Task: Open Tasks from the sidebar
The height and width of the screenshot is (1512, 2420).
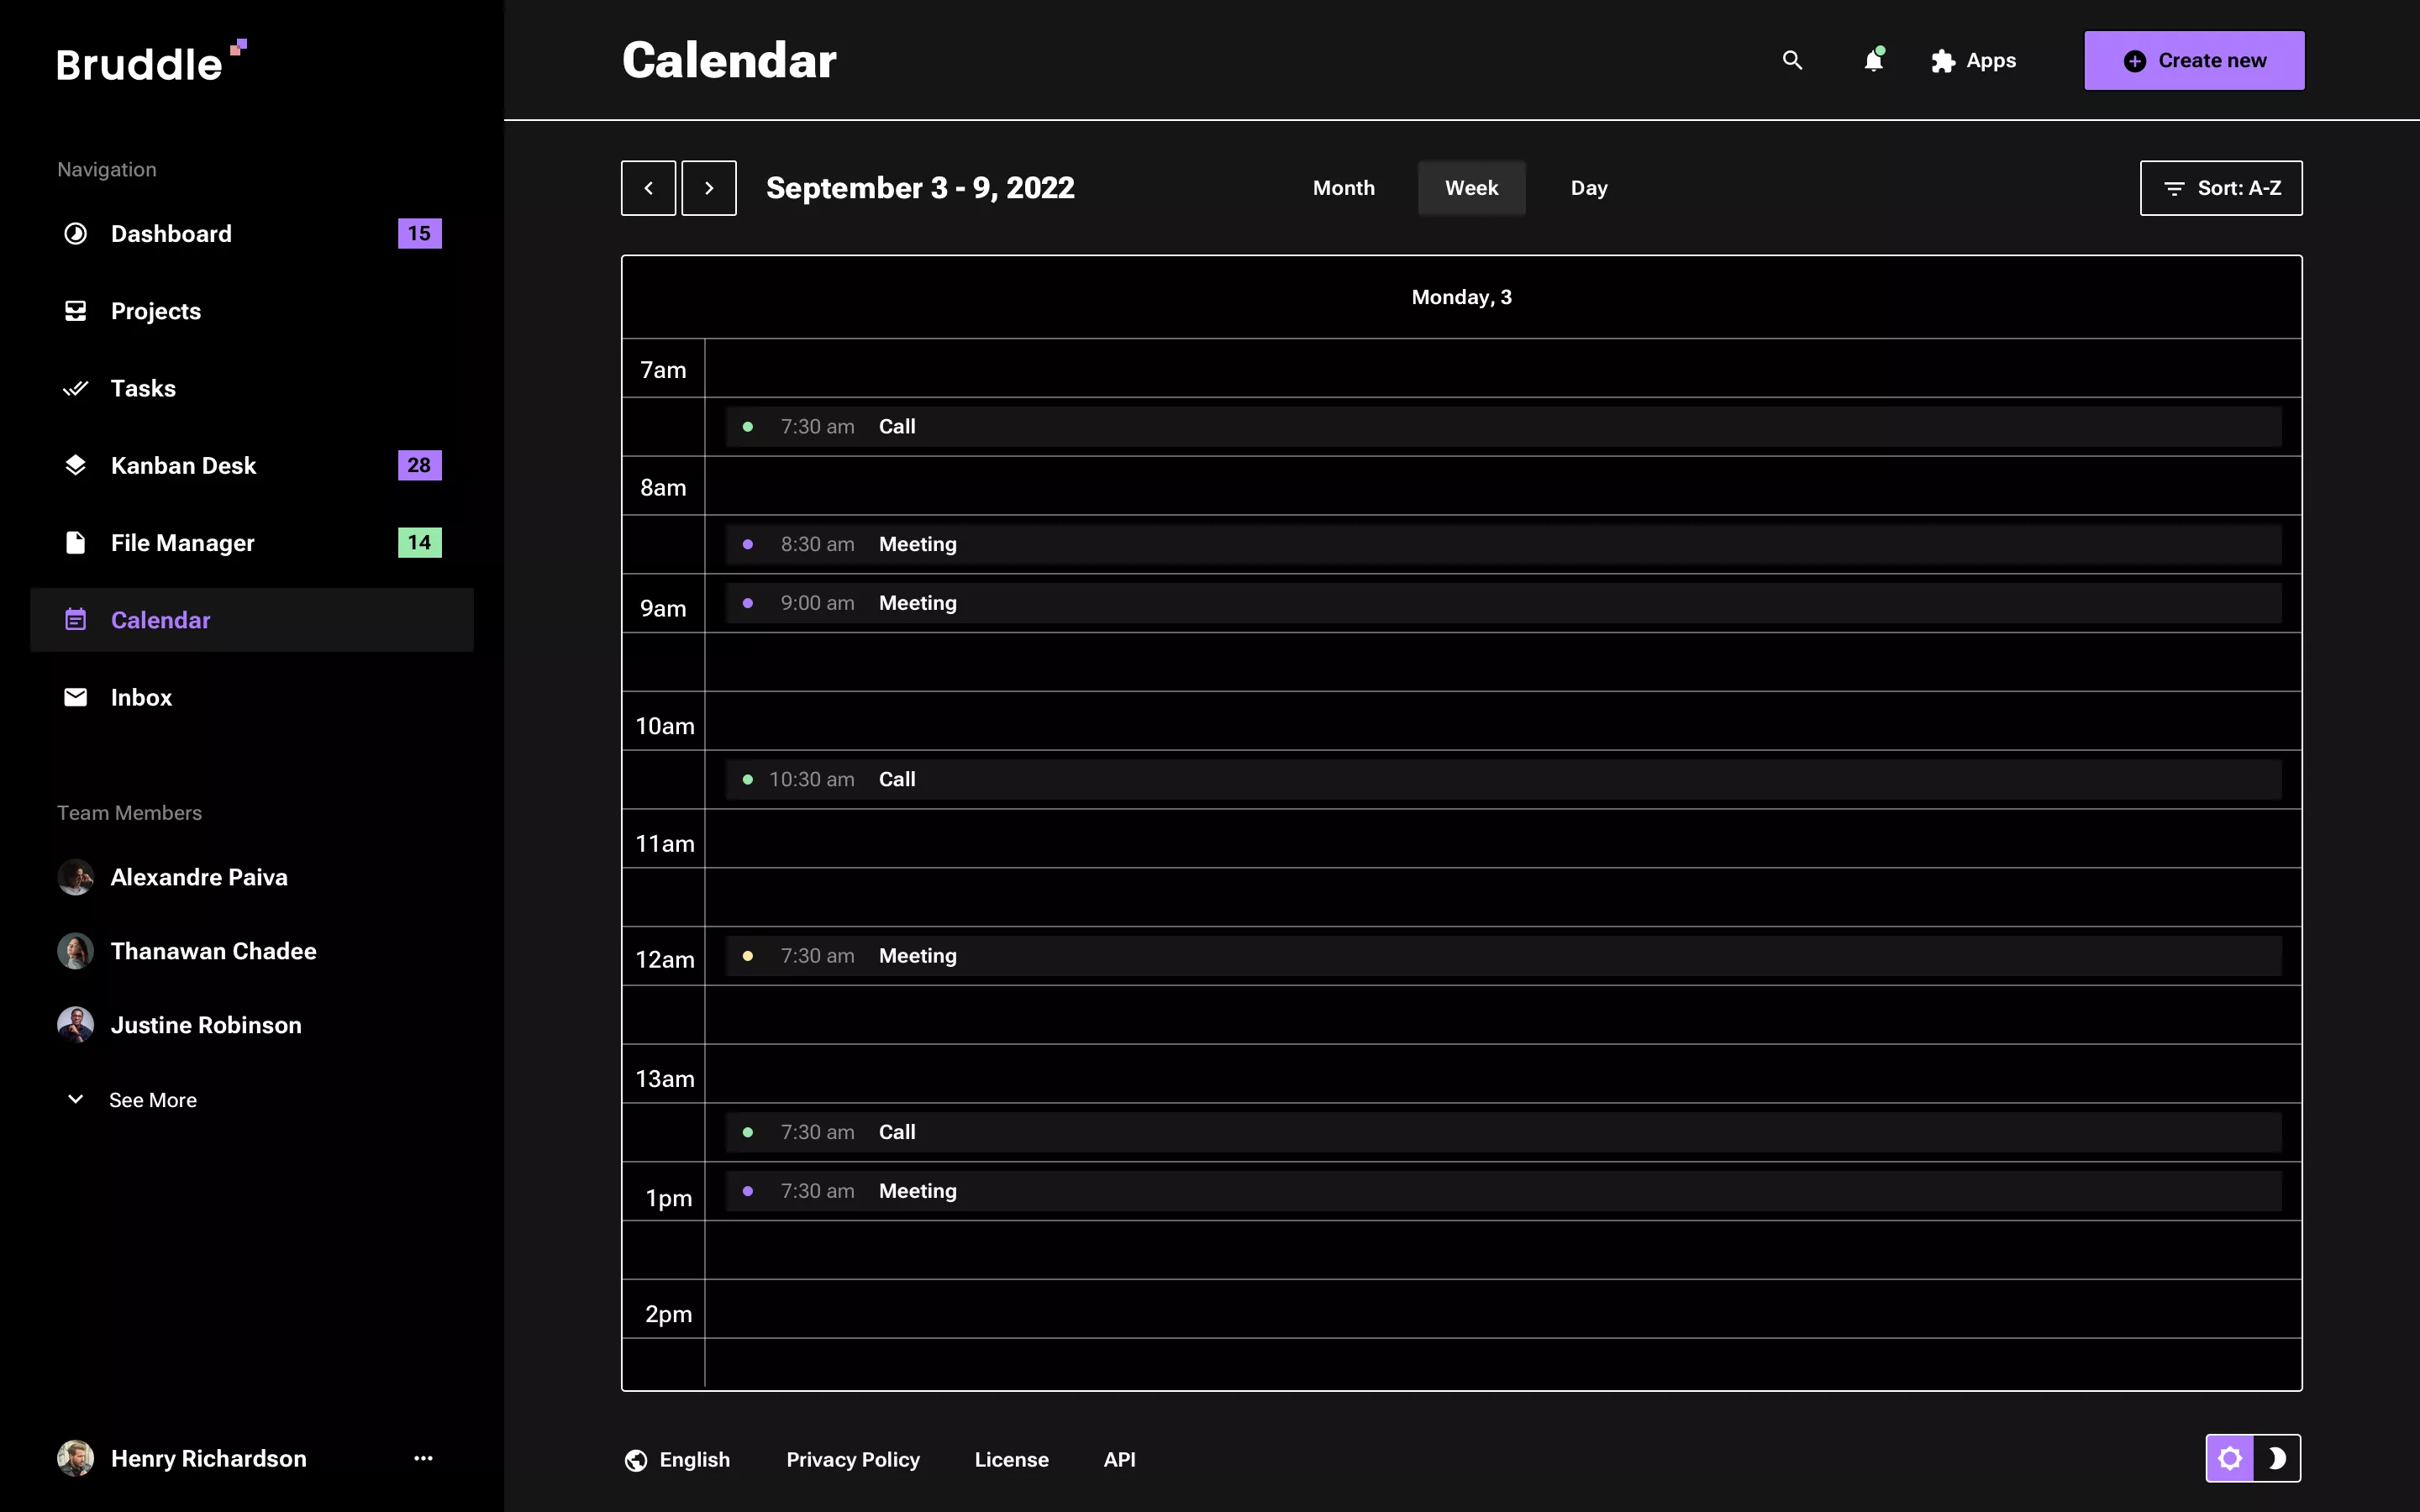Action: click(x=142, y=388)
